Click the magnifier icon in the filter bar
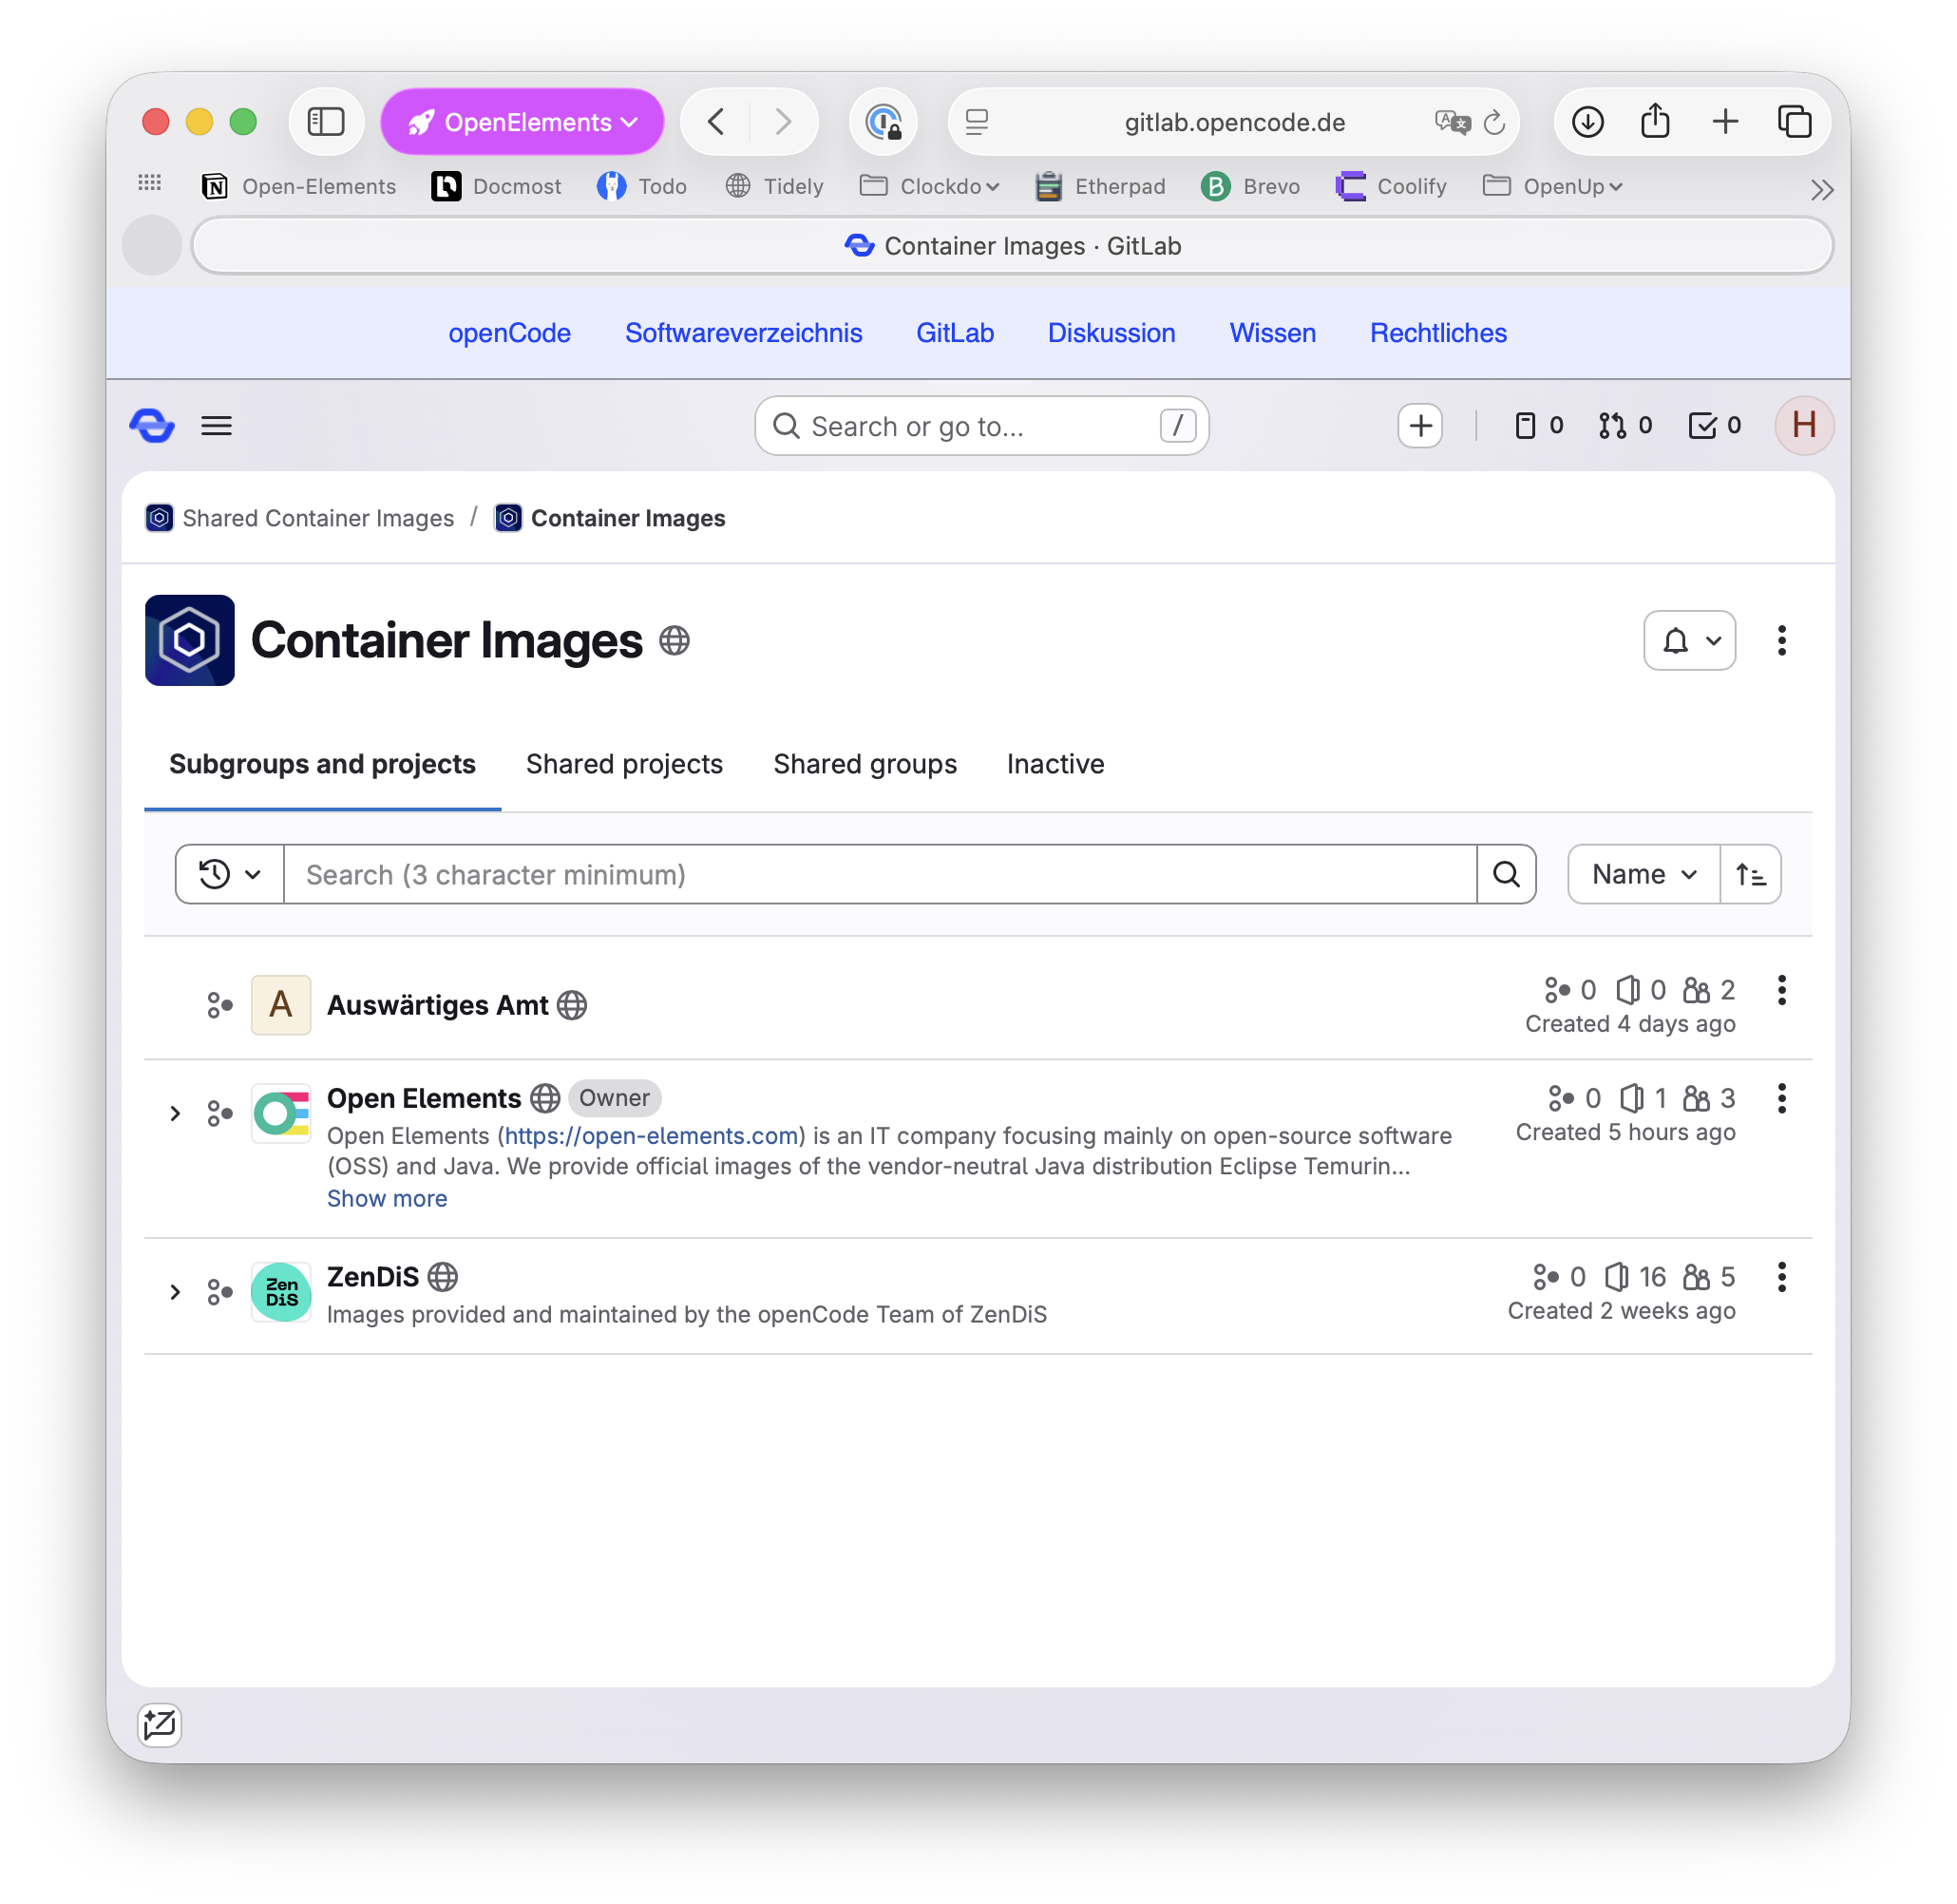1957x1904 pixels. 1506,874
